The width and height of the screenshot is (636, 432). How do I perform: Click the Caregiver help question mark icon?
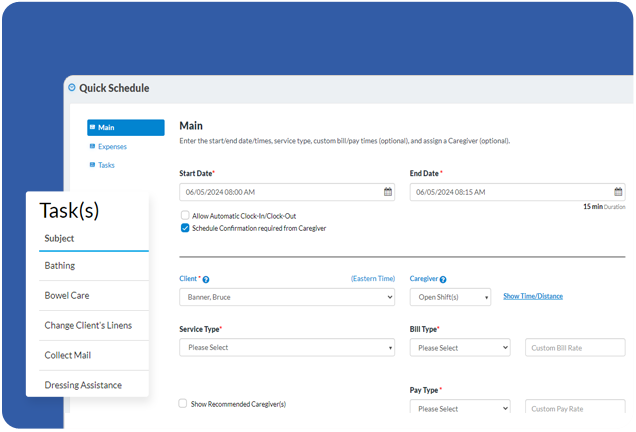[x=443, y=280]
